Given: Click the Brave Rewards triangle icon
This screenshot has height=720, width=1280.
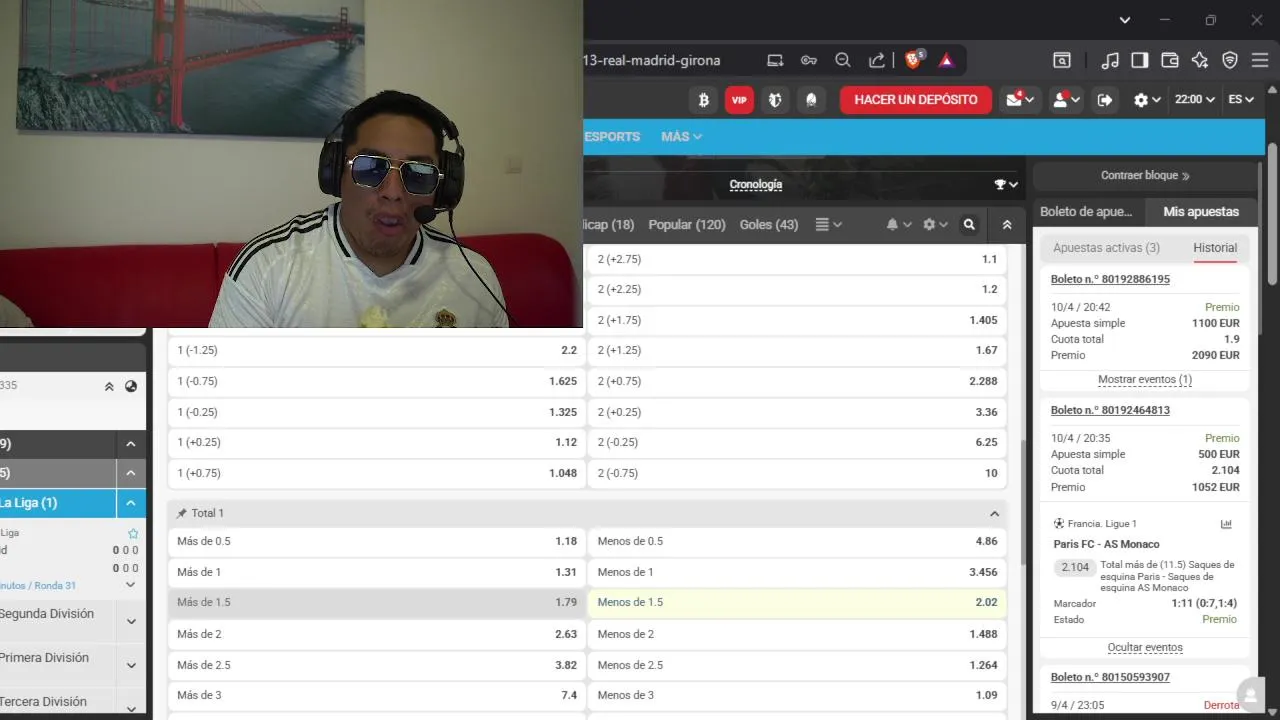Looking at the screenshot, I should [946, 61].
